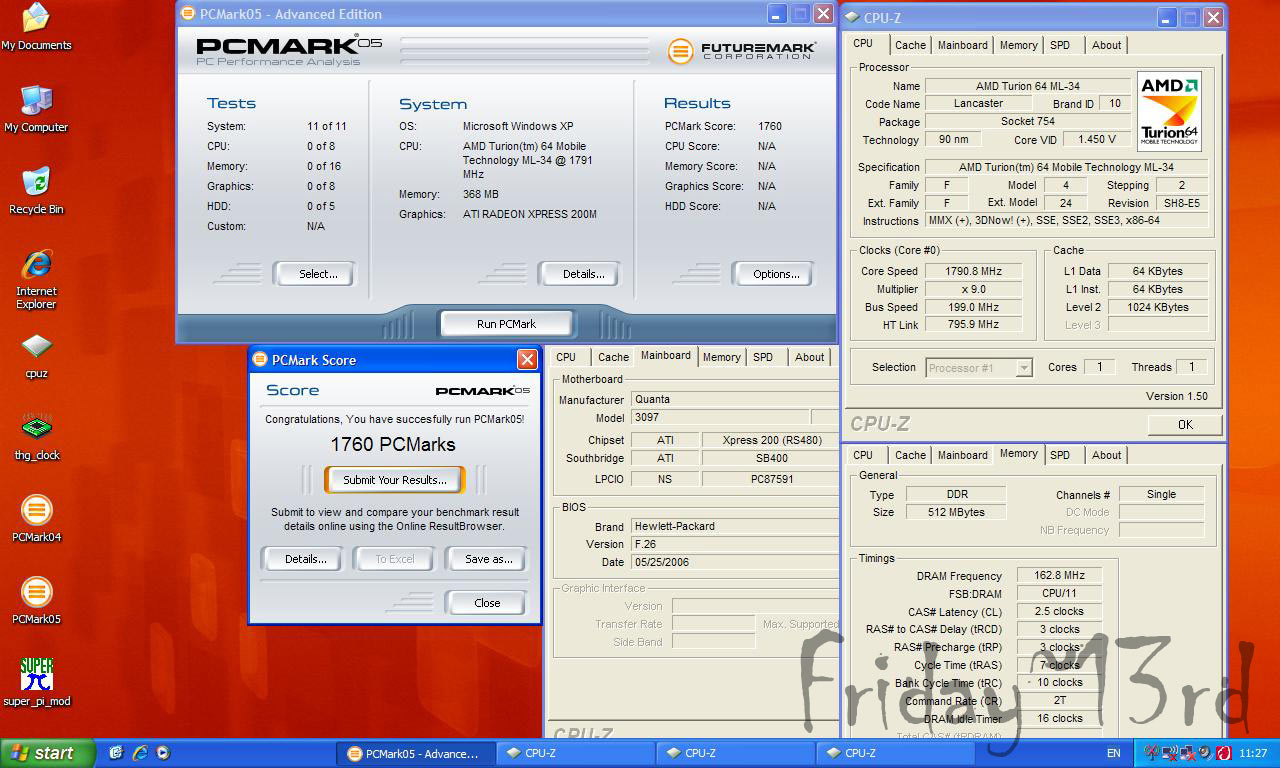1280x768 pixels.
Task: Switch to Memory tab in CPU-Z Motherboard window
Action: pyautogui.click(x=721, y=357)
